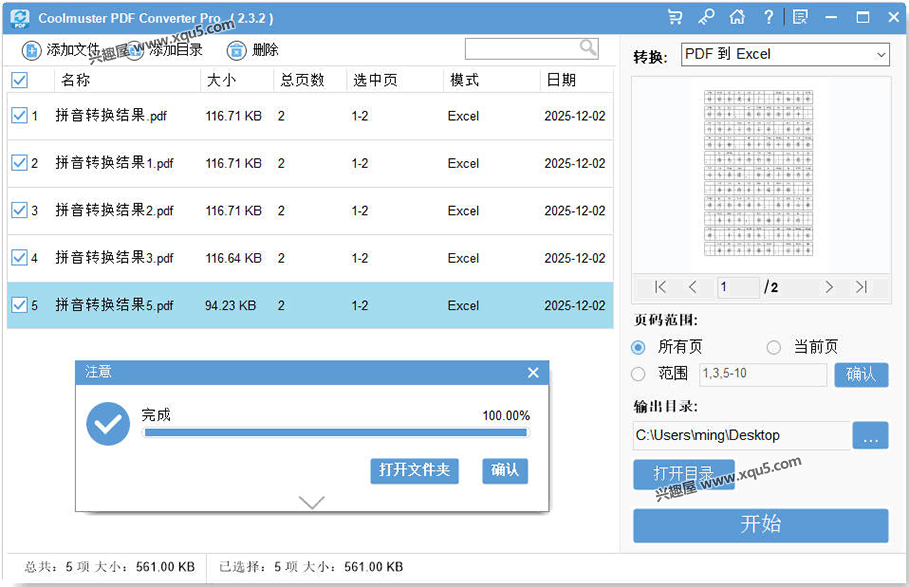Select the 当前页 radio button
Screen dimensions: 909x587
tap(775, 346)
